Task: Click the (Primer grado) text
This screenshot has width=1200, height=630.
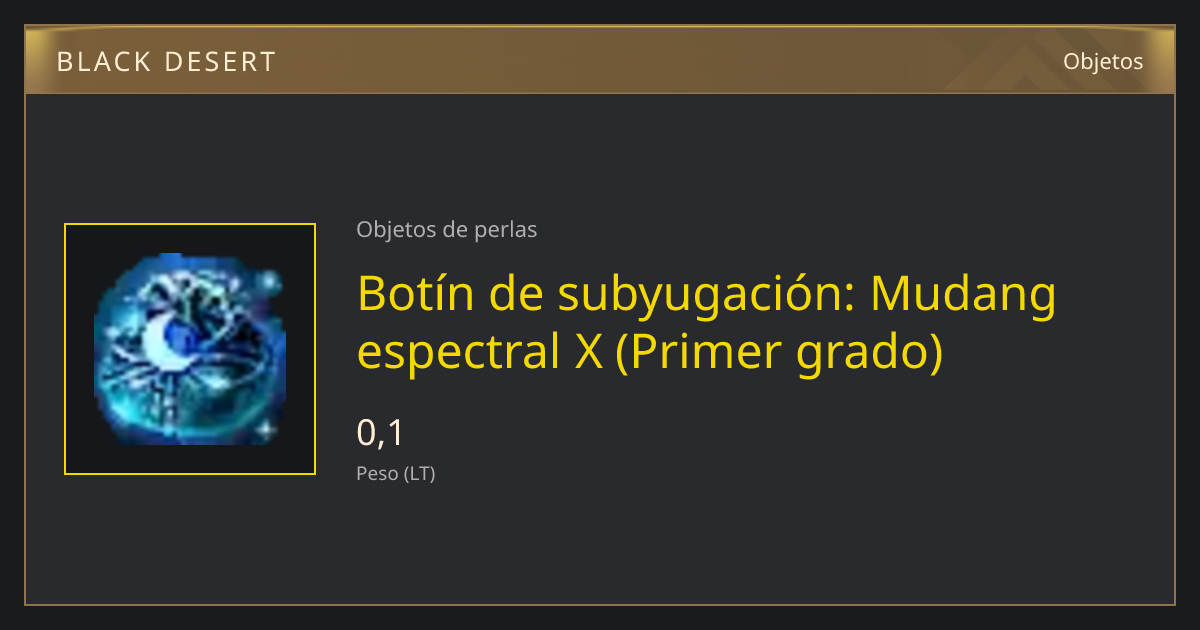Action: pos(779,351)
